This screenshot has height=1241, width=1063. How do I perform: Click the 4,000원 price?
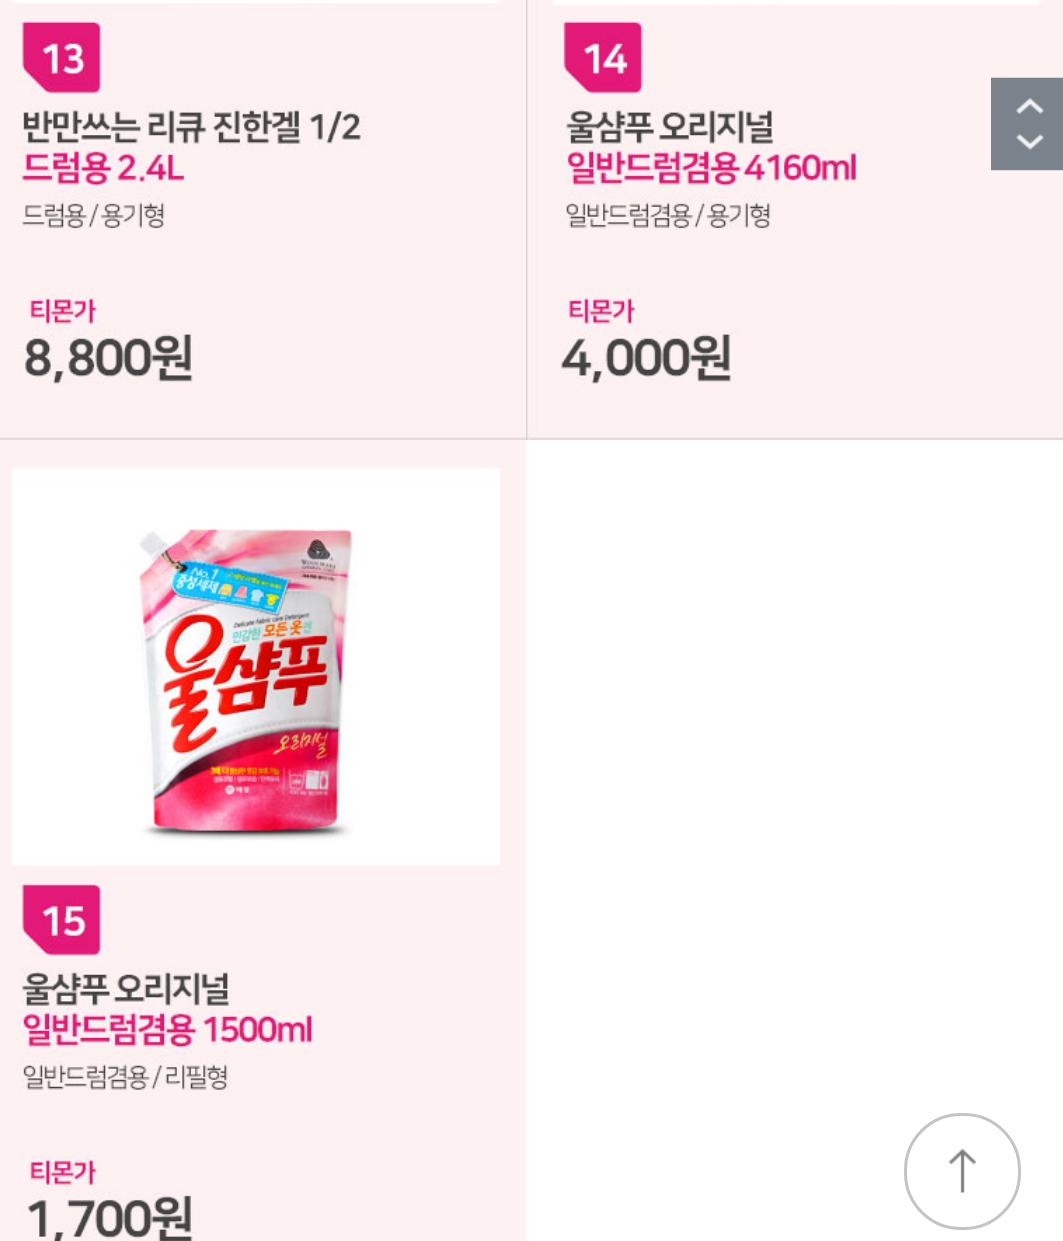tap(646, 358)
